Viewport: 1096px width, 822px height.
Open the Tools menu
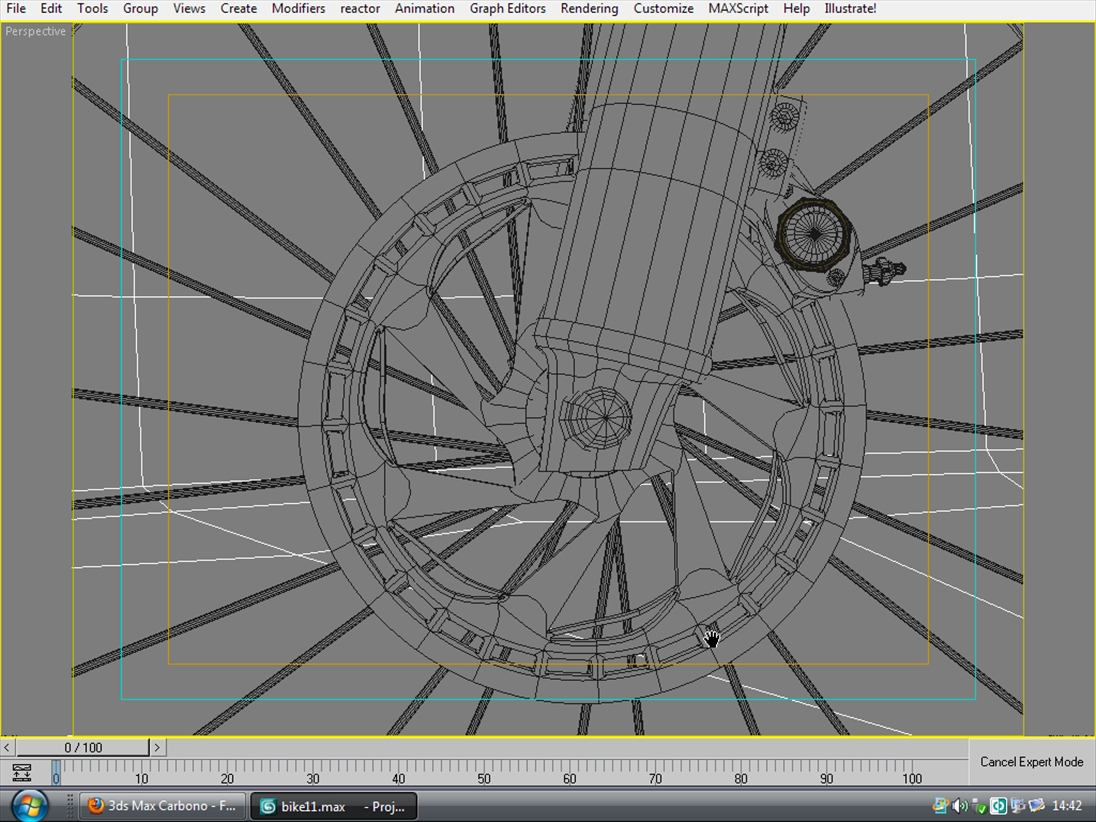(x=92, y=8)
